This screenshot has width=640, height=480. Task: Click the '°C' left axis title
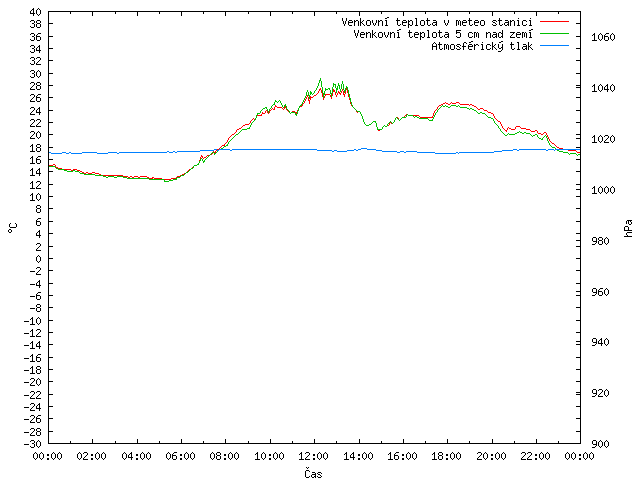click(13, 228)
